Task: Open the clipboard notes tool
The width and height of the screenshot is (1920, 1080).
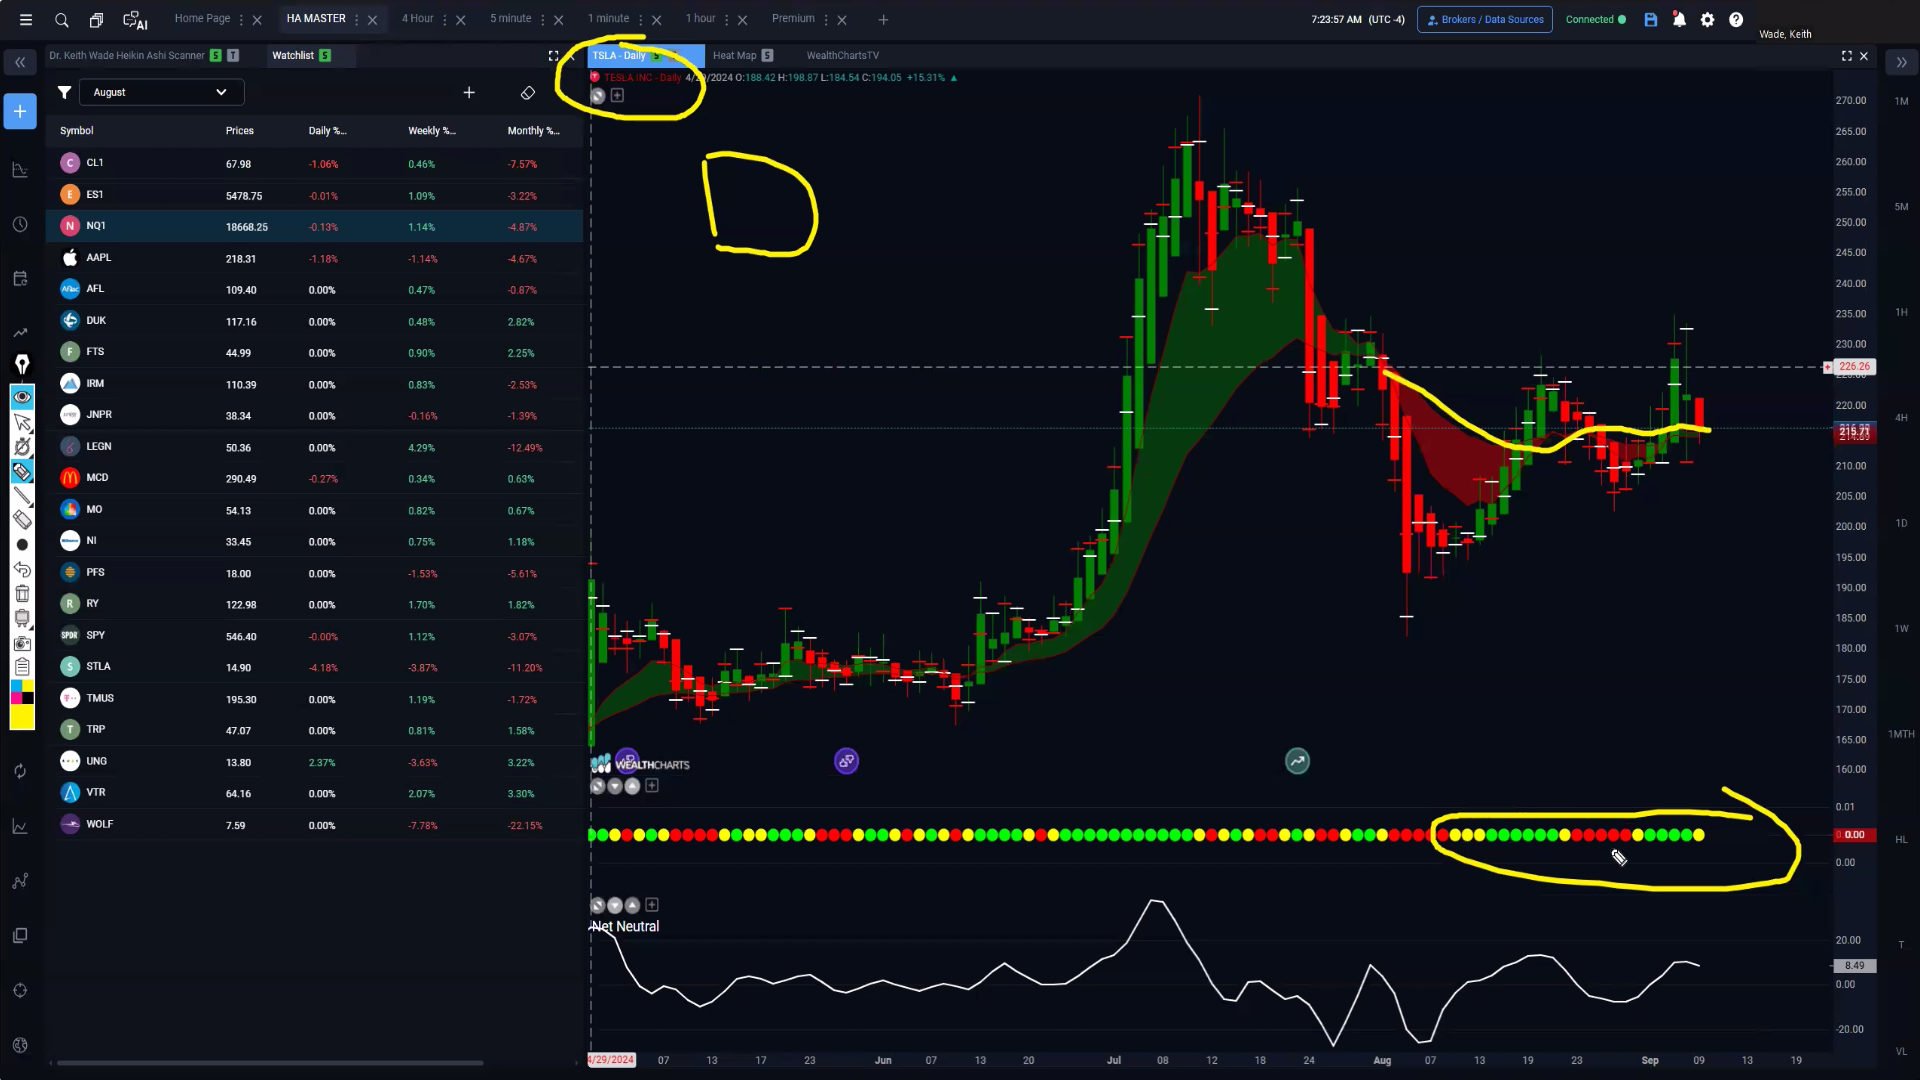Action: (x=22, y=667)
